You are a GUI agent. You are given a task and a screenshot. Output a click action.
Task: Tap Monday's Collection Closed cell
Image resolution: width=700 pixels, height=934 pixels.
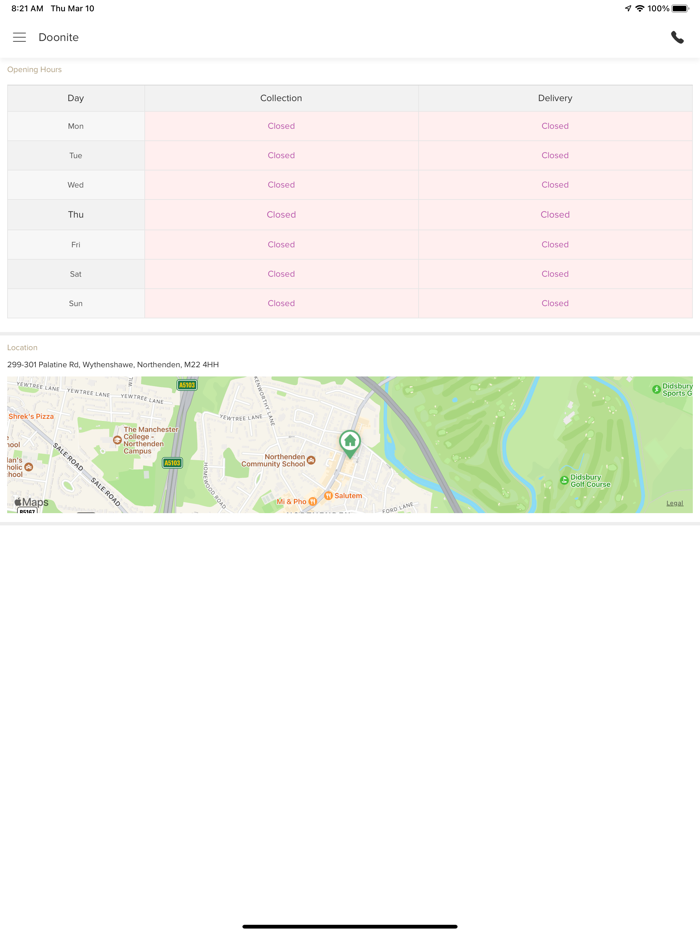click(x=281, y=126)
